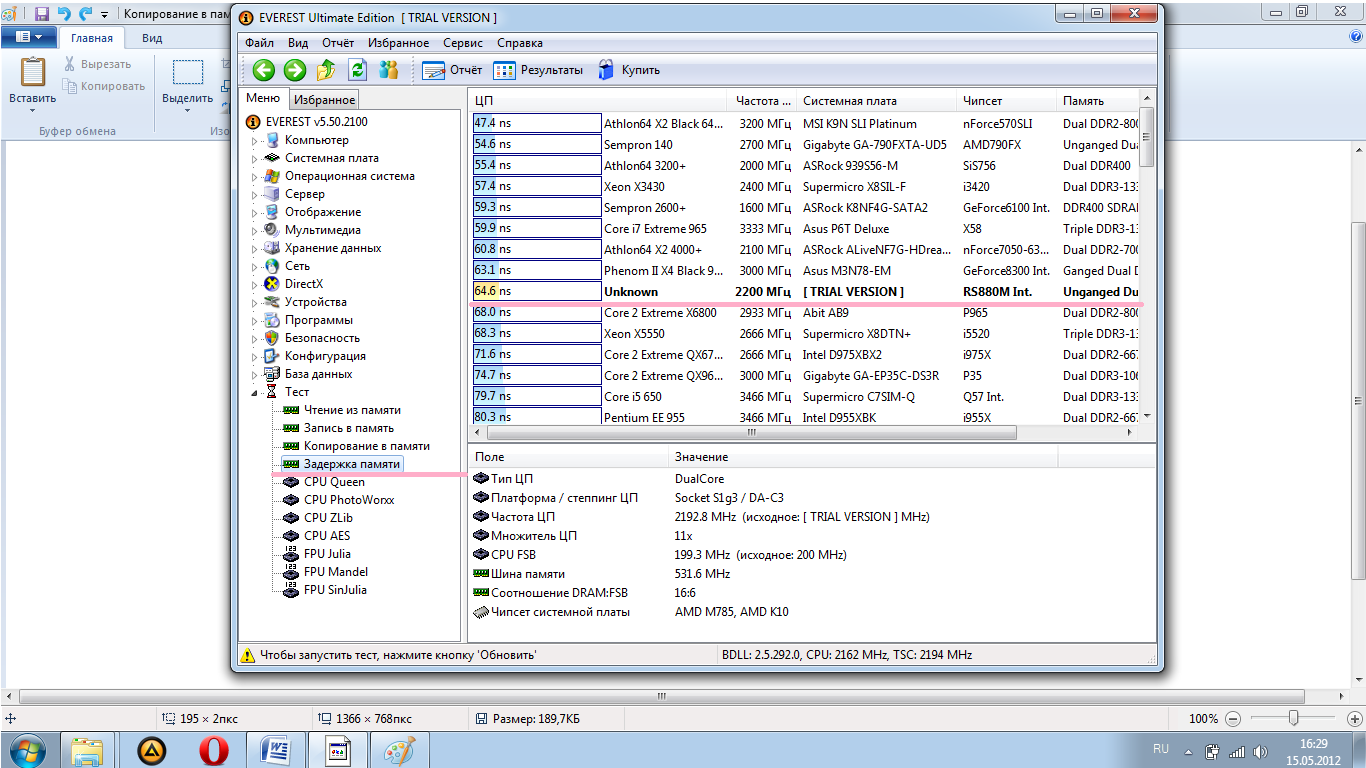Sort by the Чипсет column header
The image size is (1366, 768).
coord(1006,101)
